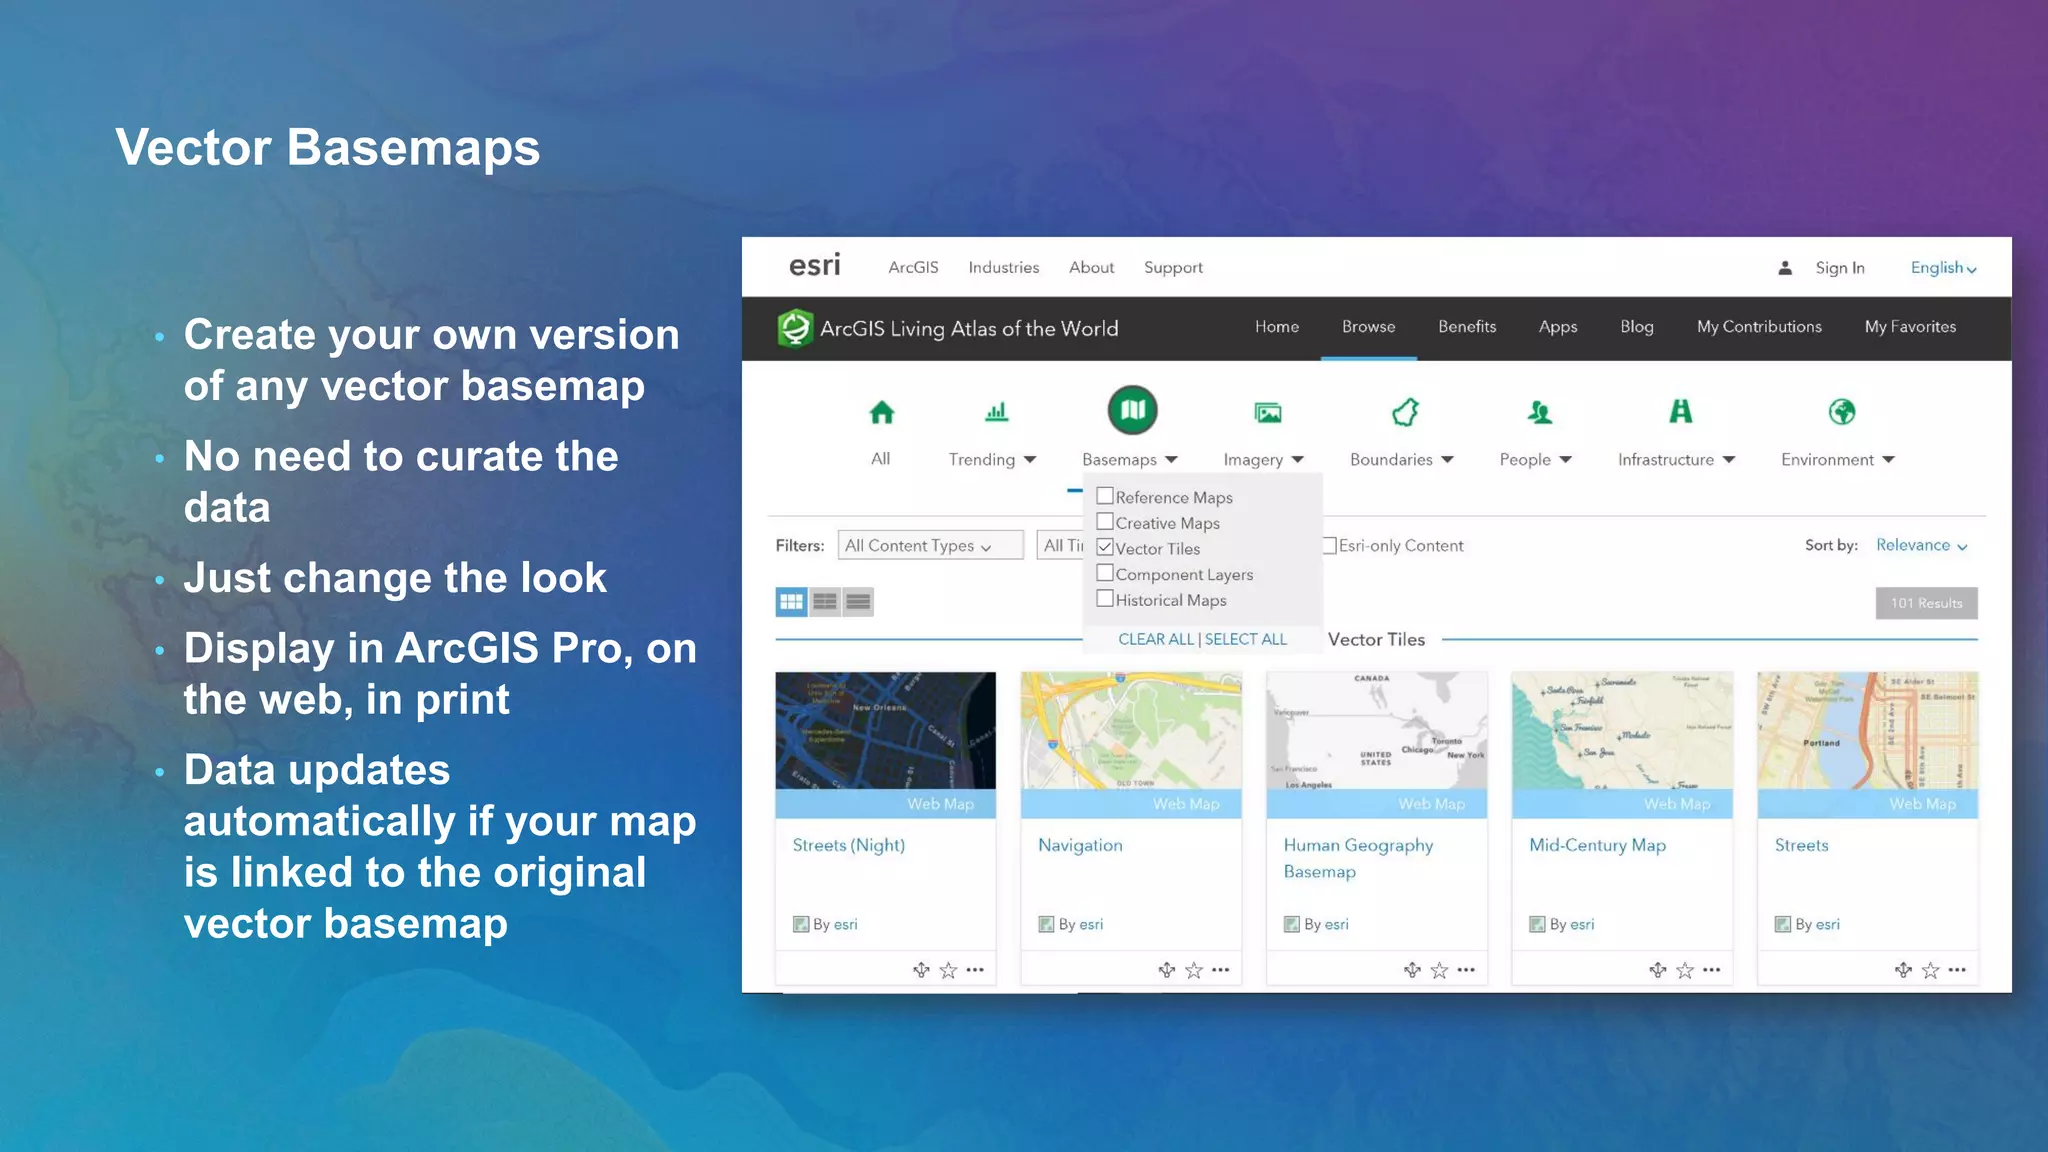Expand the Trending dropdown arrow

[1030, 460]
